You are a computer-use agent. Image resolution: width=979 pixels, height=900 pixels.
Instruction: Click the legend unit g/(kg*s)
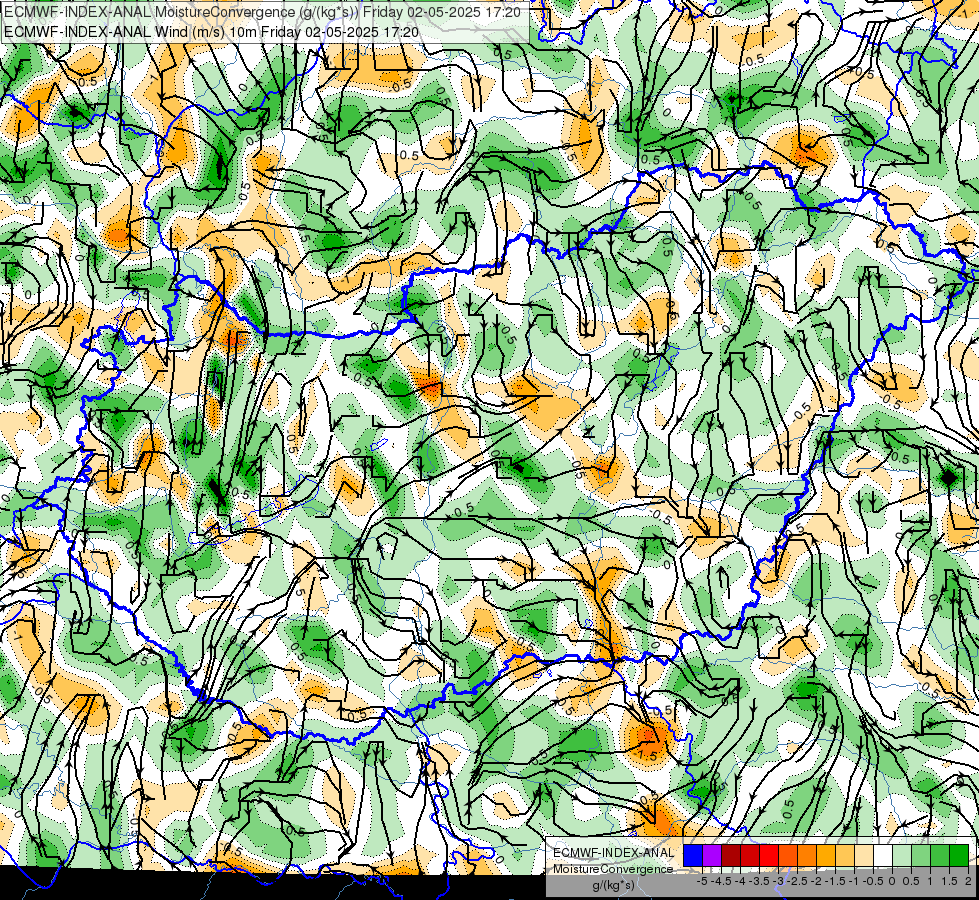(x=613, y=885)
